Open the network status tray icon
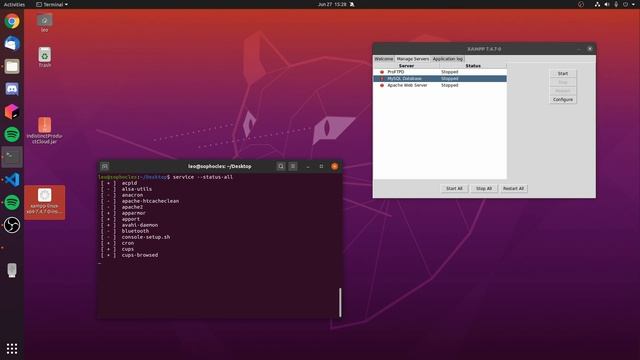The width and height of the screenshot is (640, 360). 597,4
